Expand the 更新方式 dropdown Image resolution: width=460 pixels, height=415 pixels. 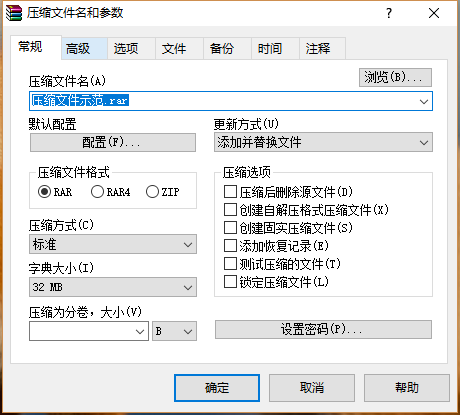pos(323,142)
